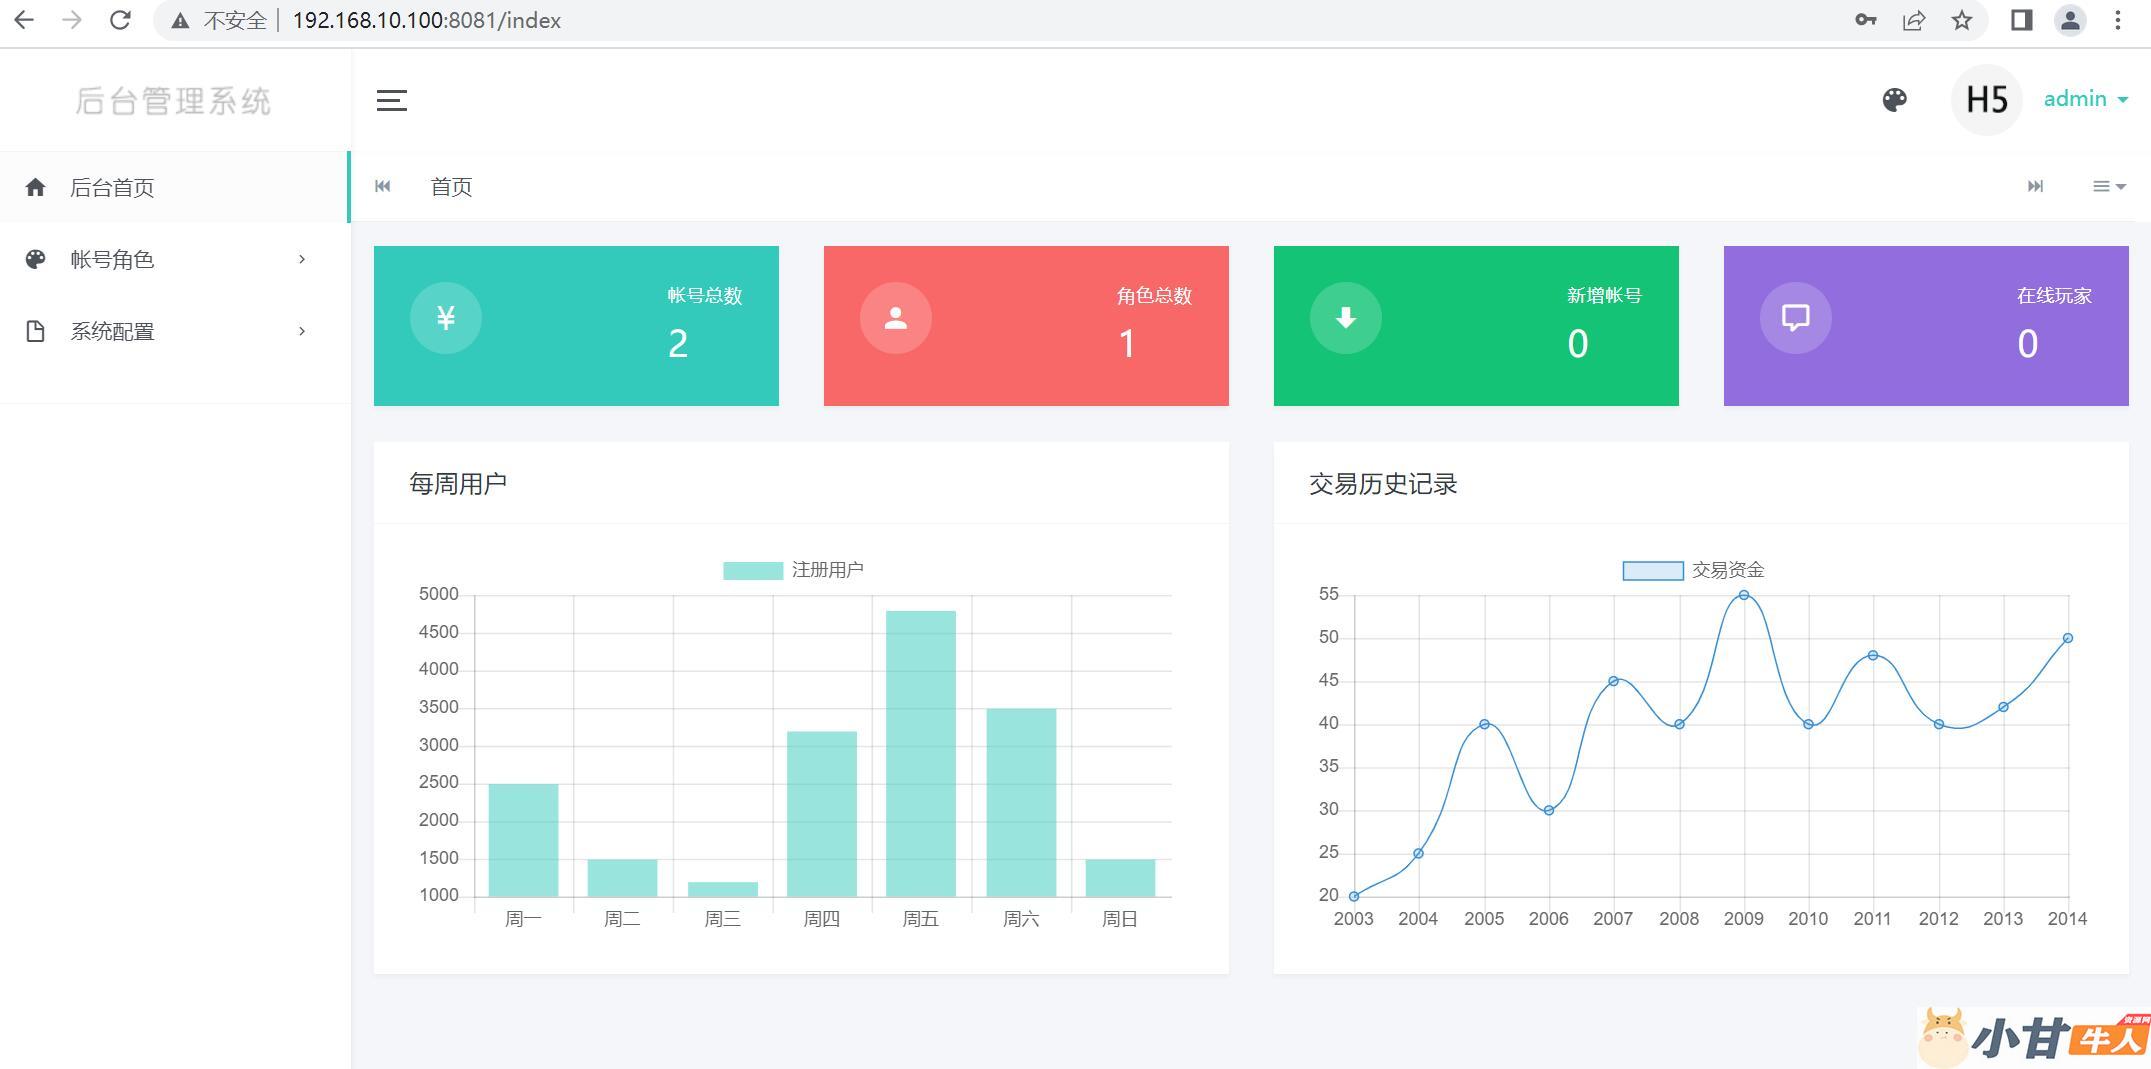
Task: Bookmark this page with the star icon
Action: pyautogui.click(x=1962, y=21)
